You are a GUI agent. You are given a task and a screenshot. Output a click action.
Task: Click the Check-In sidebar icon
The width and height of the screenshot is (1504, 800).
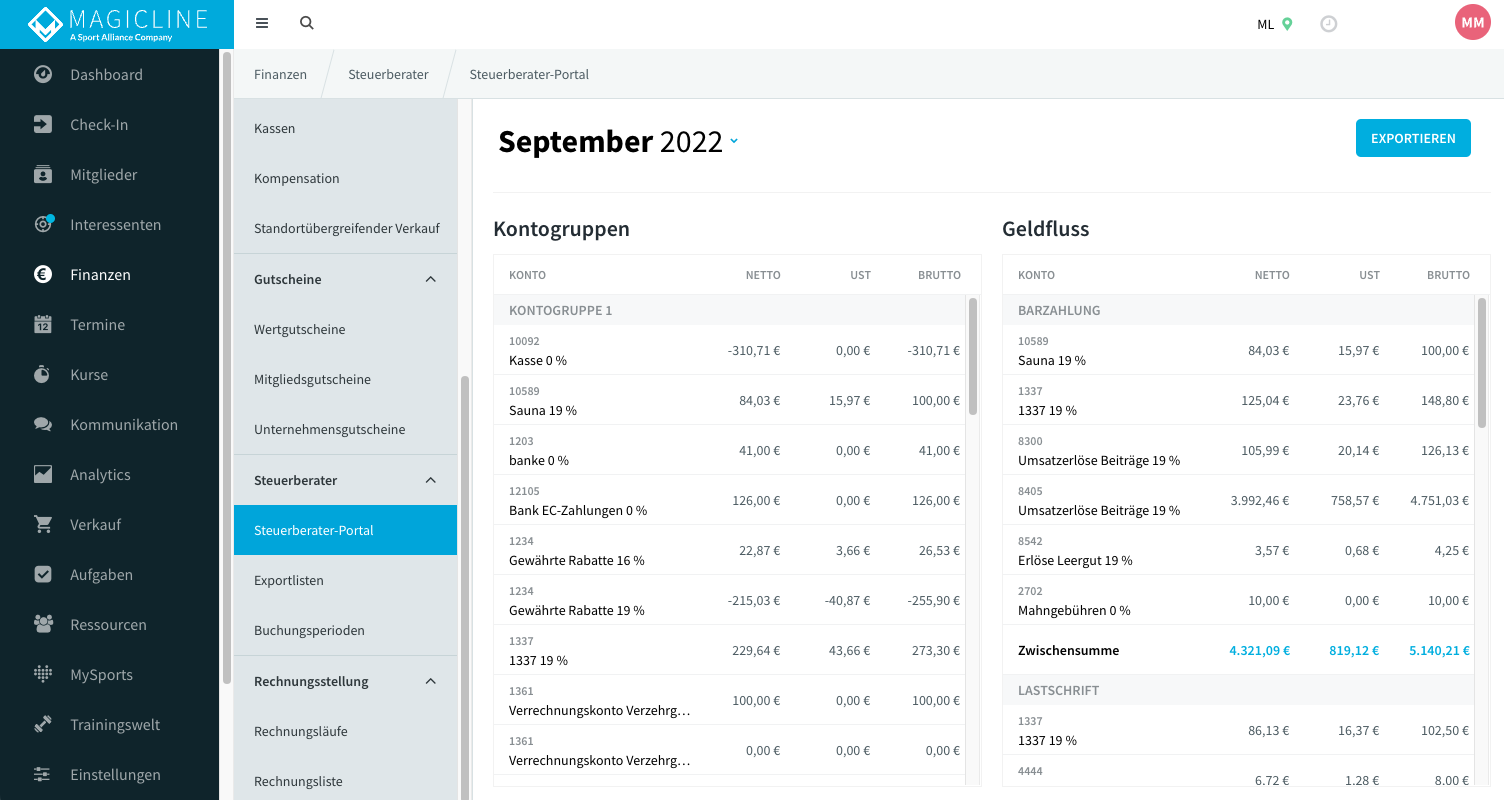(43, 124)
